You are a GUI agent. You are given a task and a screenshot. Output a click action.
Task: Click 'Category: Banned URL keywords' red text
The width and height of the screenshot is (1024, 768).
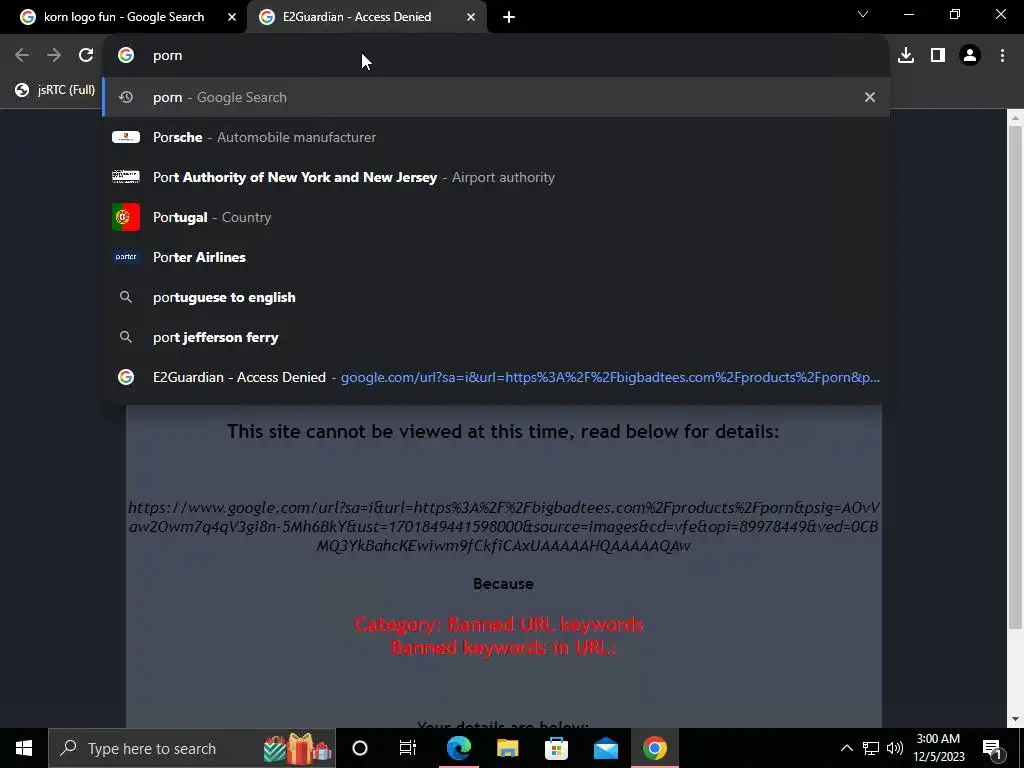(500, 624)
